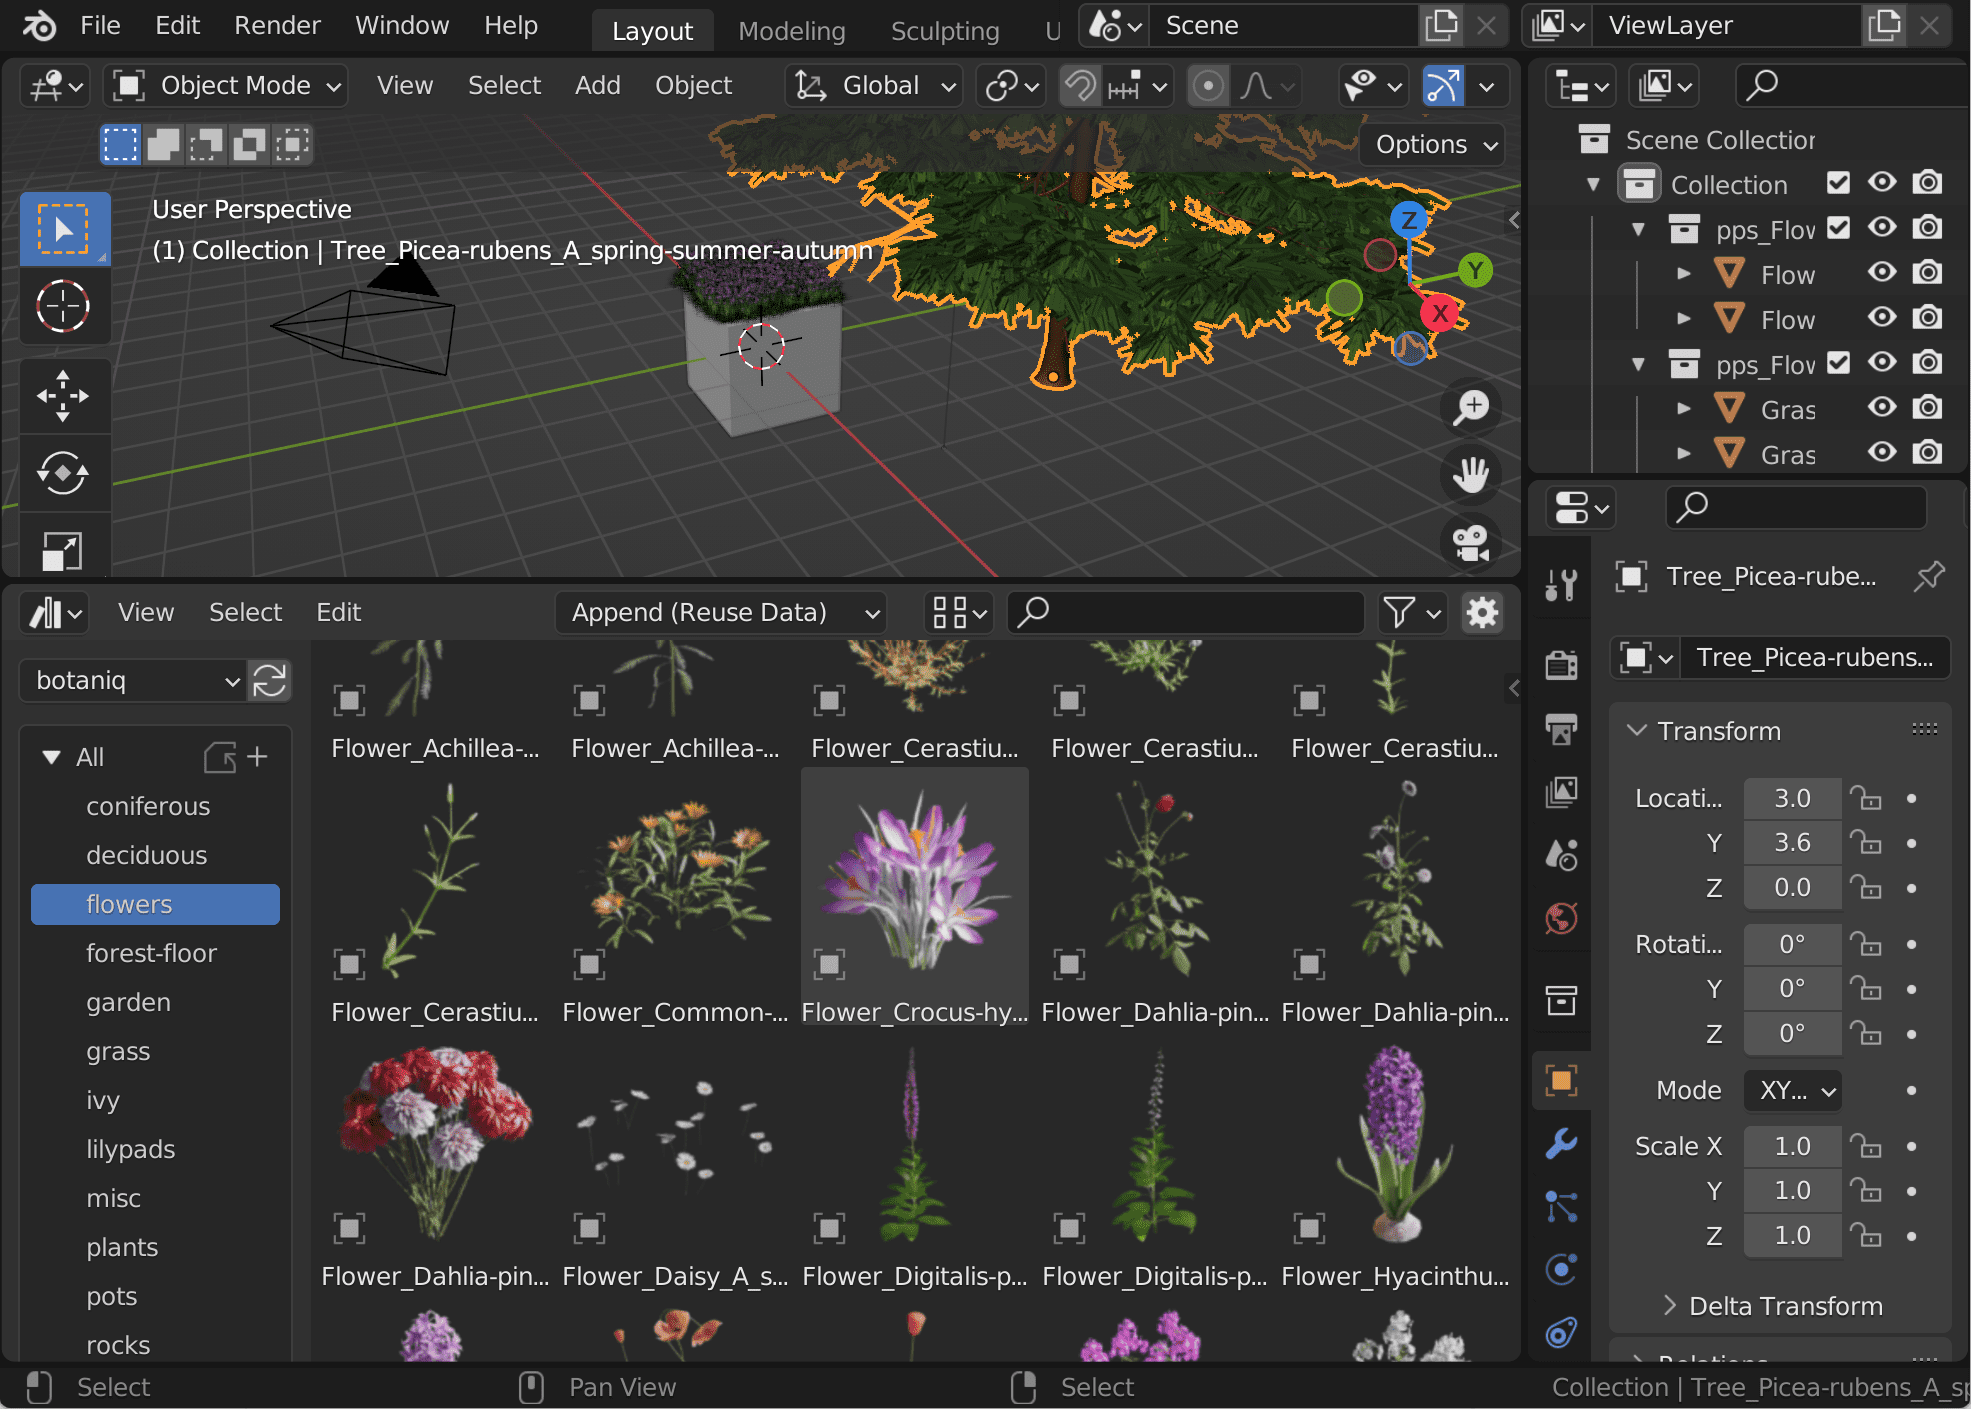1971x1409 pixels.
Task: Open Render properties with the camera icon
Action: [1561, 664]
